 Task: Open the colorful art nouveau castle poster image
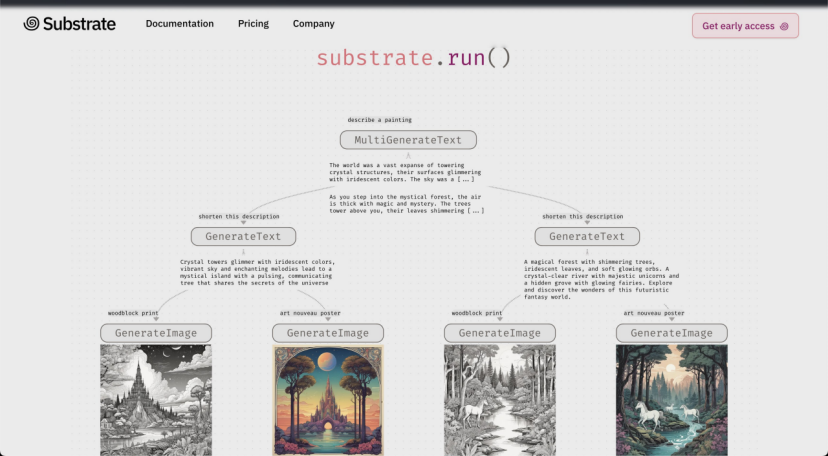point(328,400)
